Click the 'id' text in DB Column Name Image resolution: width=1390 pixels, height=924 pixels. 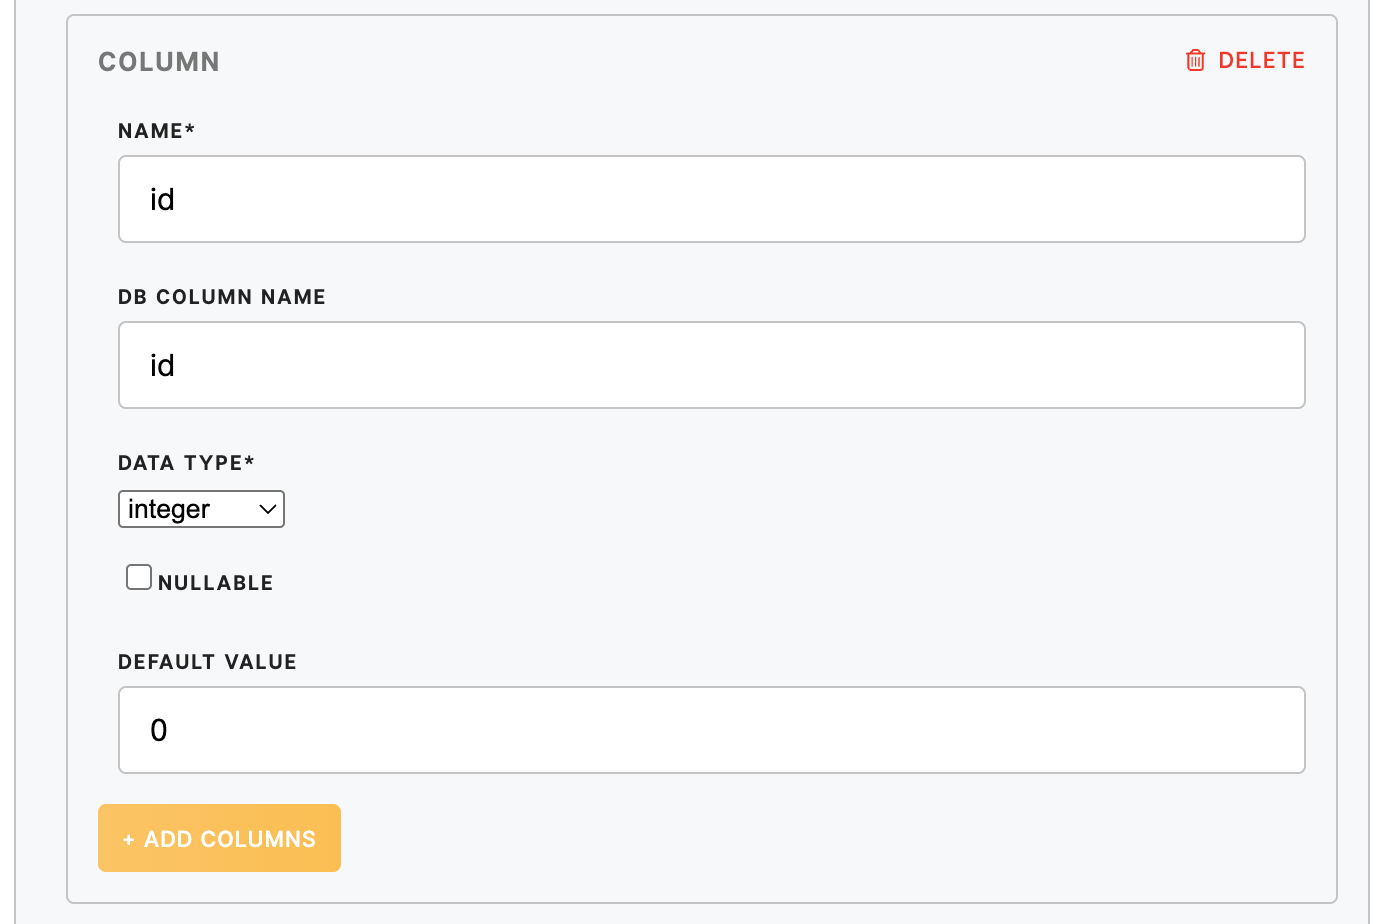(162, 365)
